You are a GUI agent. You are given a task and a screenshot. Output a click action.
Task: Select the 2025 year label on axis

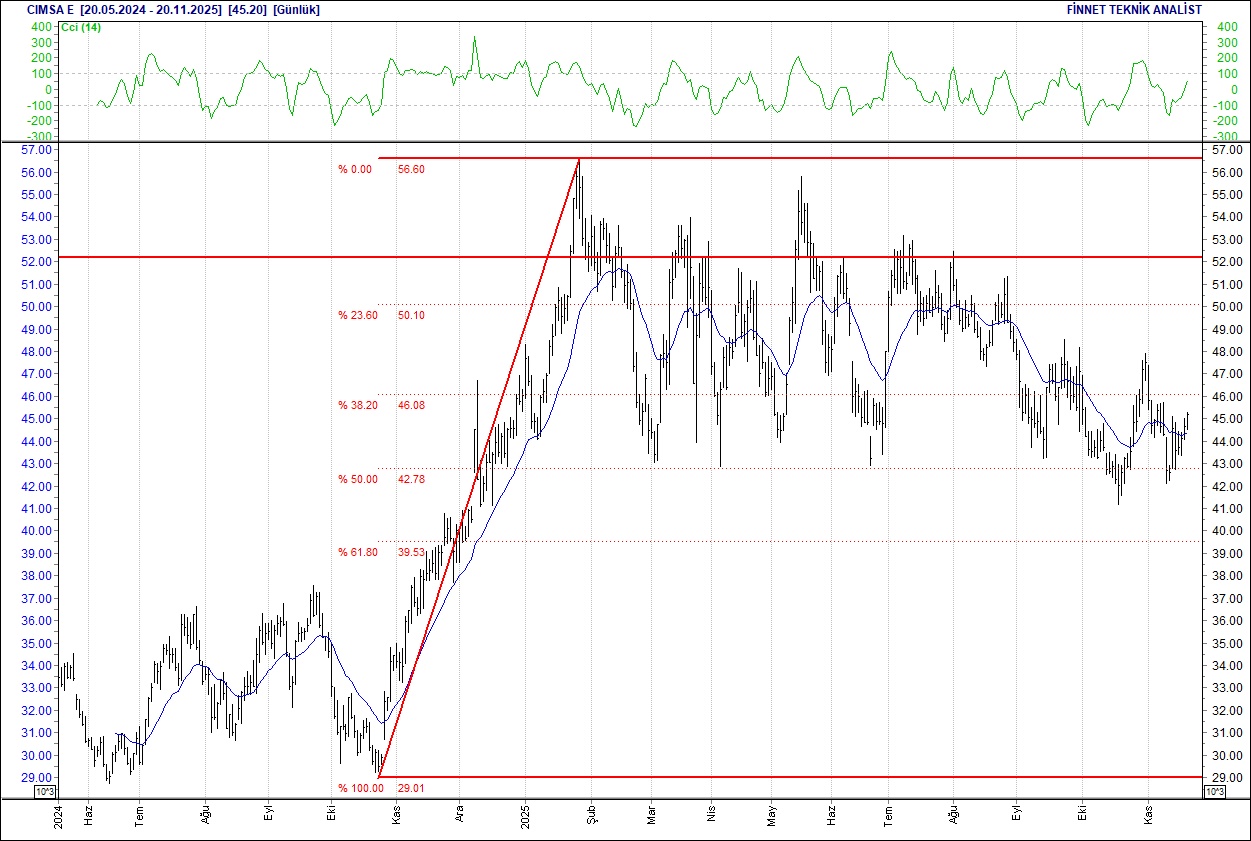[524, 818]
